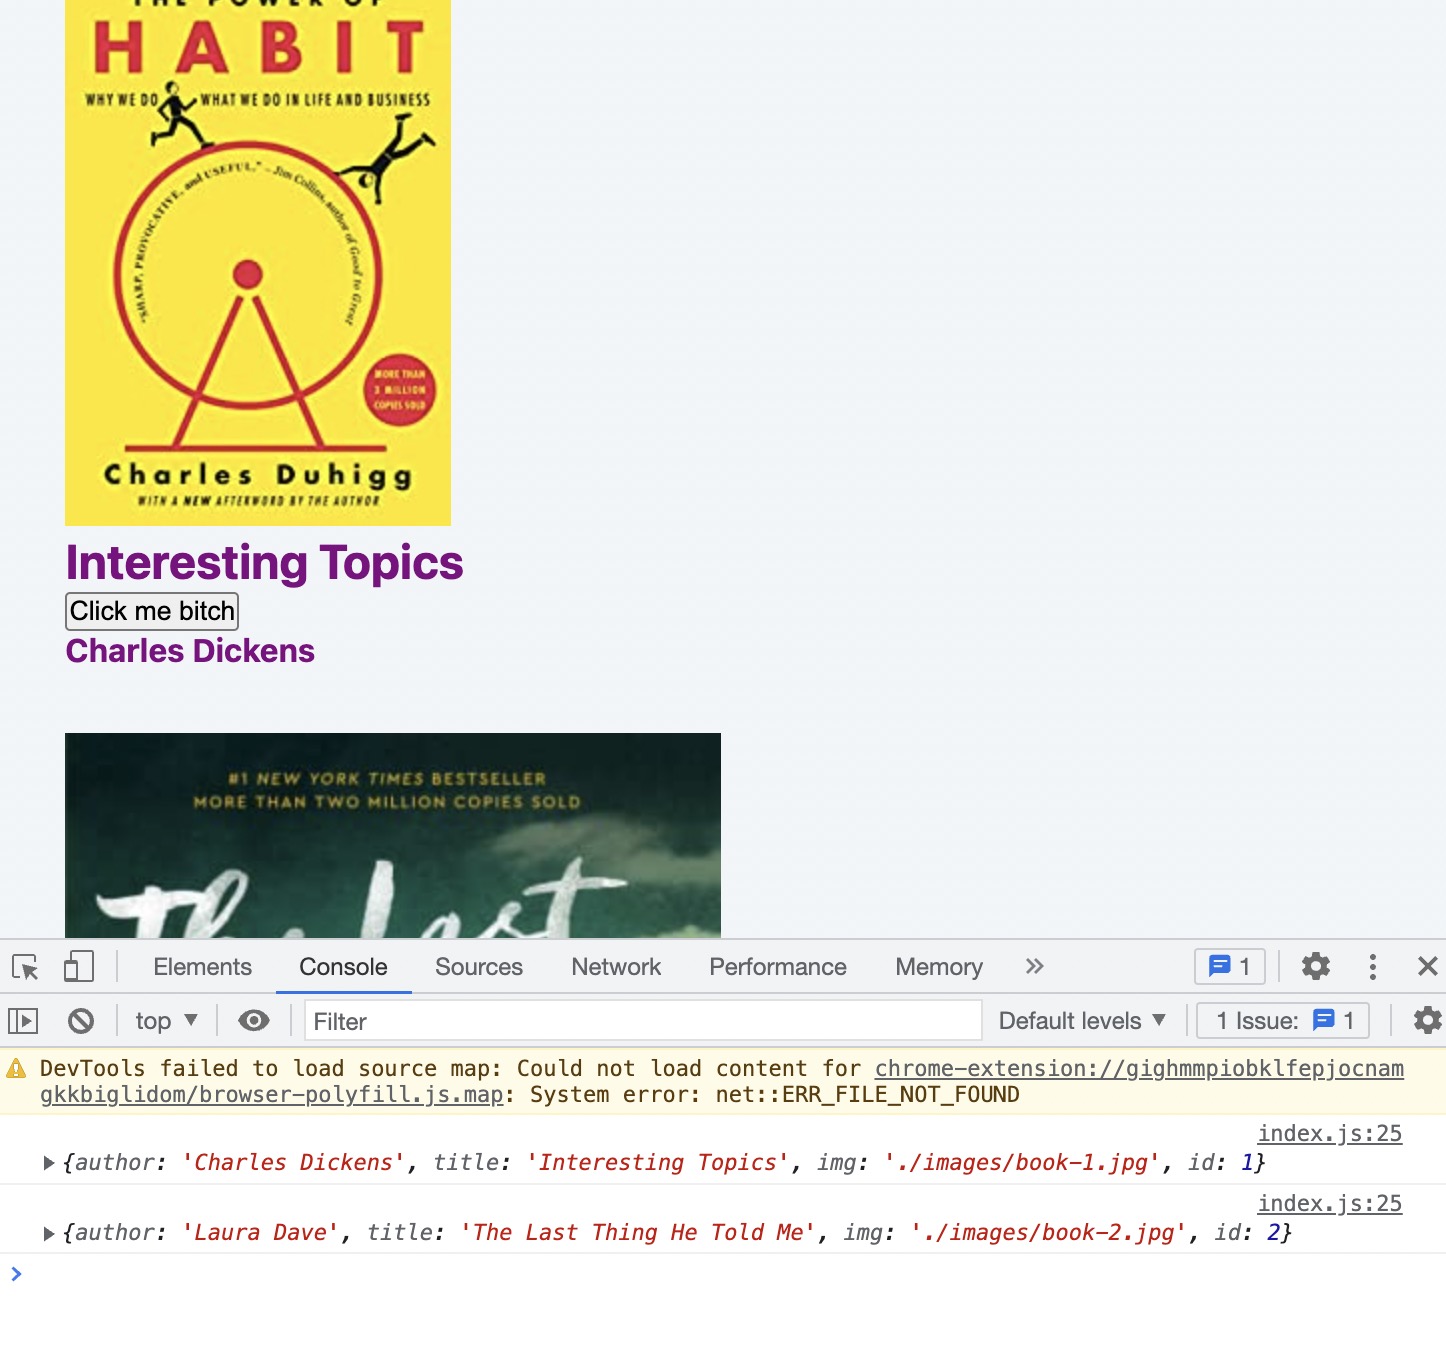Open index.js:25 link for Laura Dave log
The height and width of the screenshot is (1358, 1446).
pyautogui.click(x=1329, y=1203)
